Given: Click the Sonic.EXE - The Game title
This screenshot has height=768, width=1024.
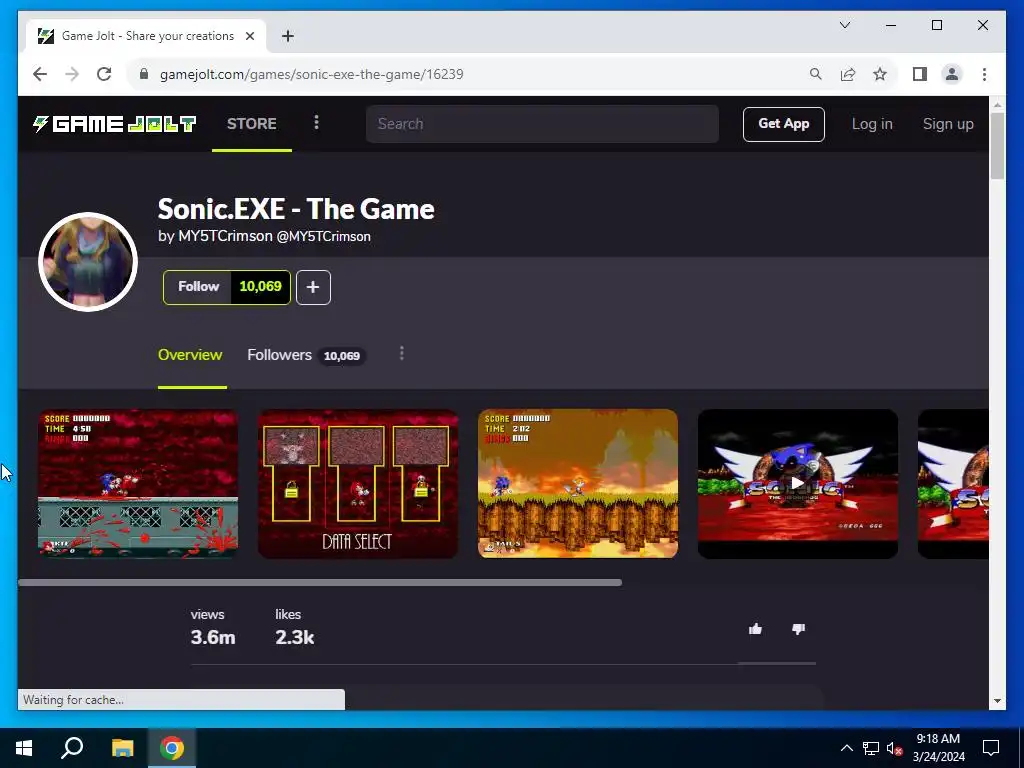Looking at the screenshot, I should pyautogui.click(x=296, y=209).
